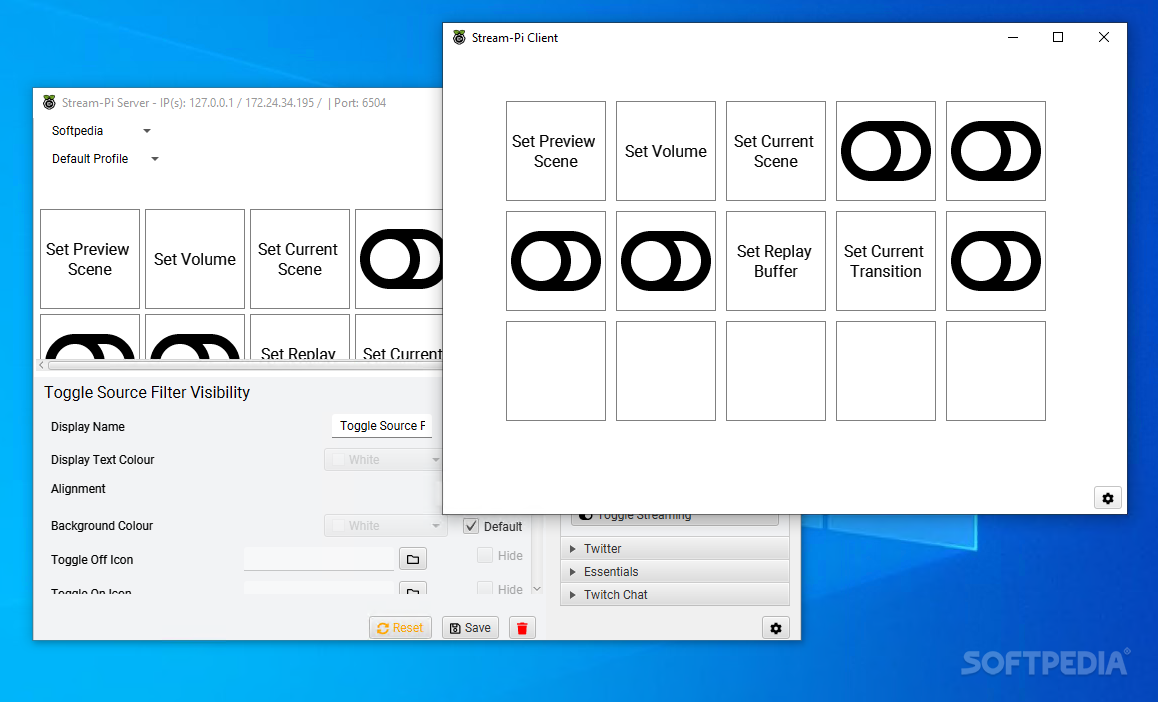This screenshot has height=702, width=1158.
Task: Click Set Current Scene tile in Stream-Pi Client
Action: click(775, 151)
